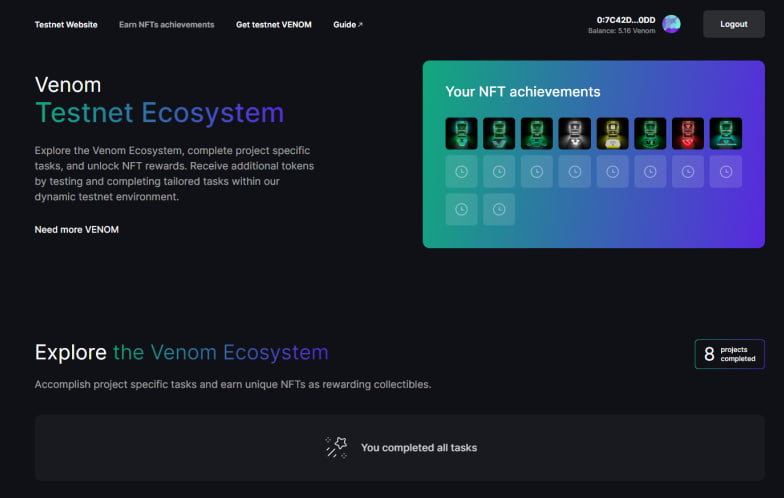Viewport: 784px width, 498px height.
Task: Select the sixth green robot NFT
Action: 650,134
